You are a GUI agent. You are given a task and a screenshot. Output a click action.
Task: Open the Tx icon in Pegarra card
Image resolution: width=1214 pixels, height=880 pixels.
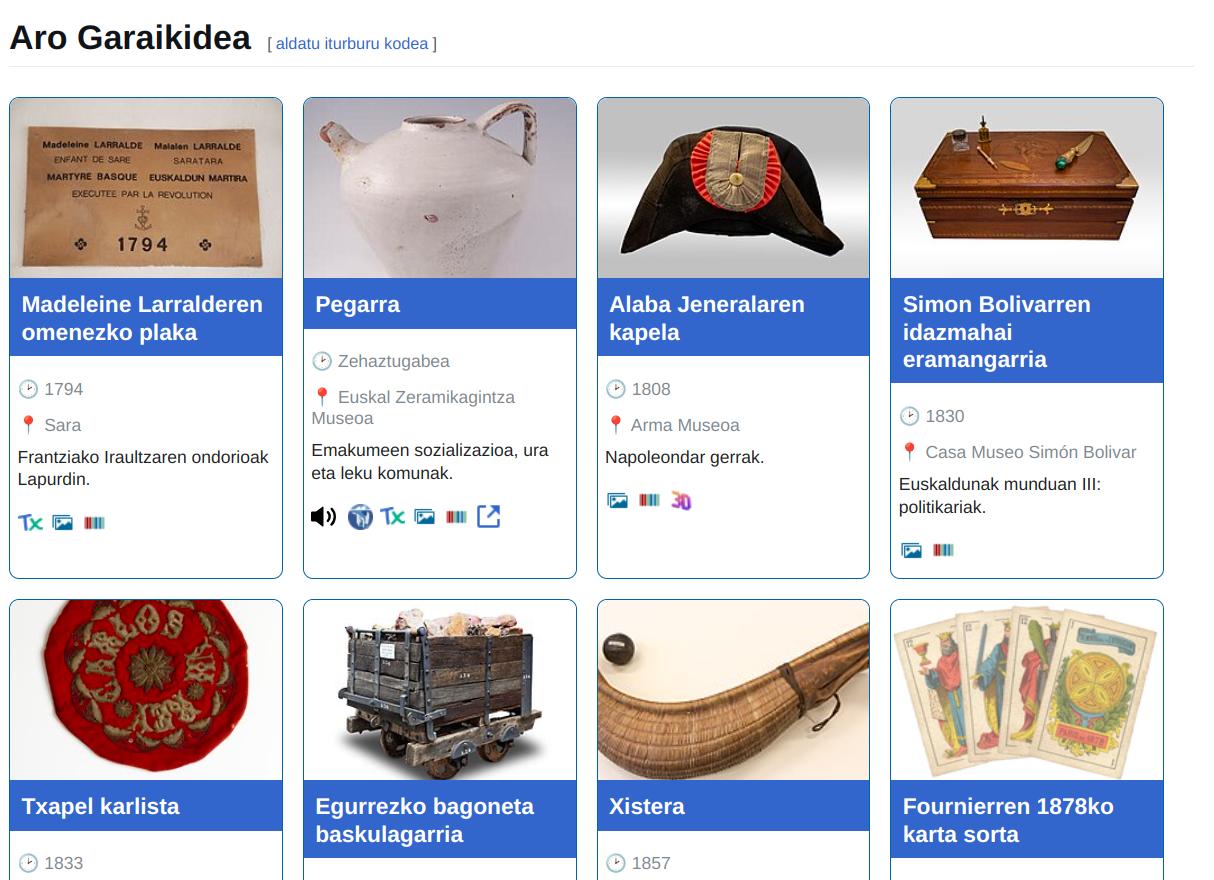coord(392,517)
